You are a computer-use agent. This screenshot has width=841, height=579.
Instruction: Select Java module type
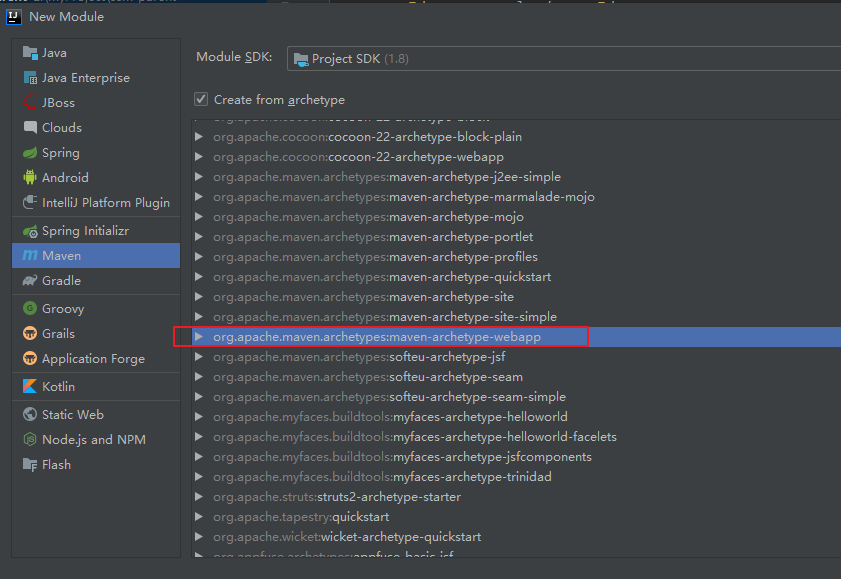click(96, 53)
